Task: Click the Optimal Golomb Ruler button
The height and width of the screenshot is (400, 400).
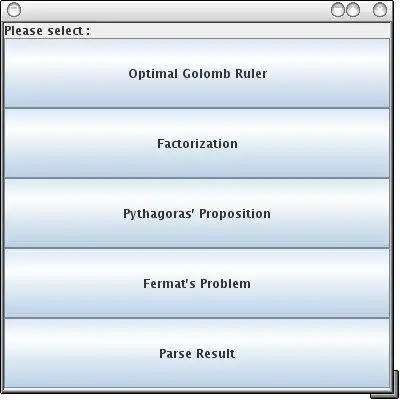Action: [x=197, y=73]
